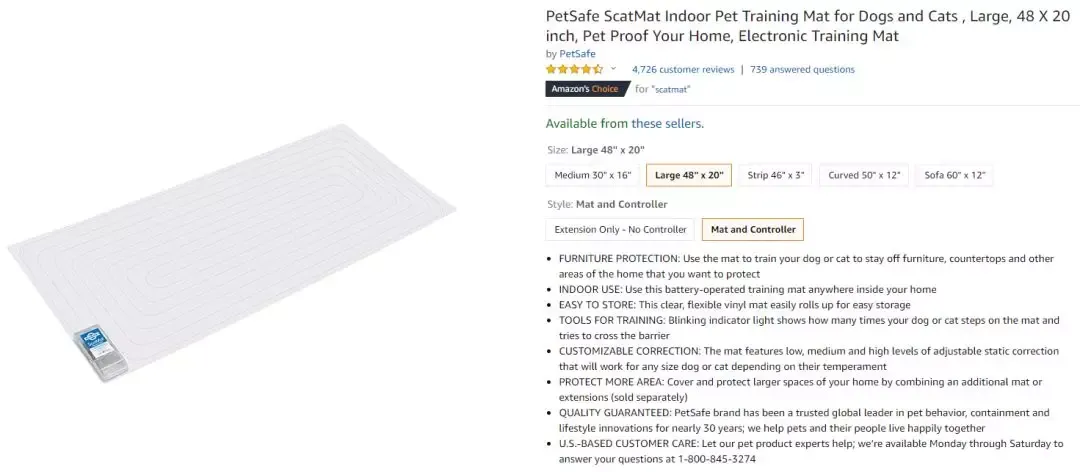Image resolution: width=1080 pixels, height=472 pixels.
Task: Select size Large 48" x 20"
Action: [689, 175]
